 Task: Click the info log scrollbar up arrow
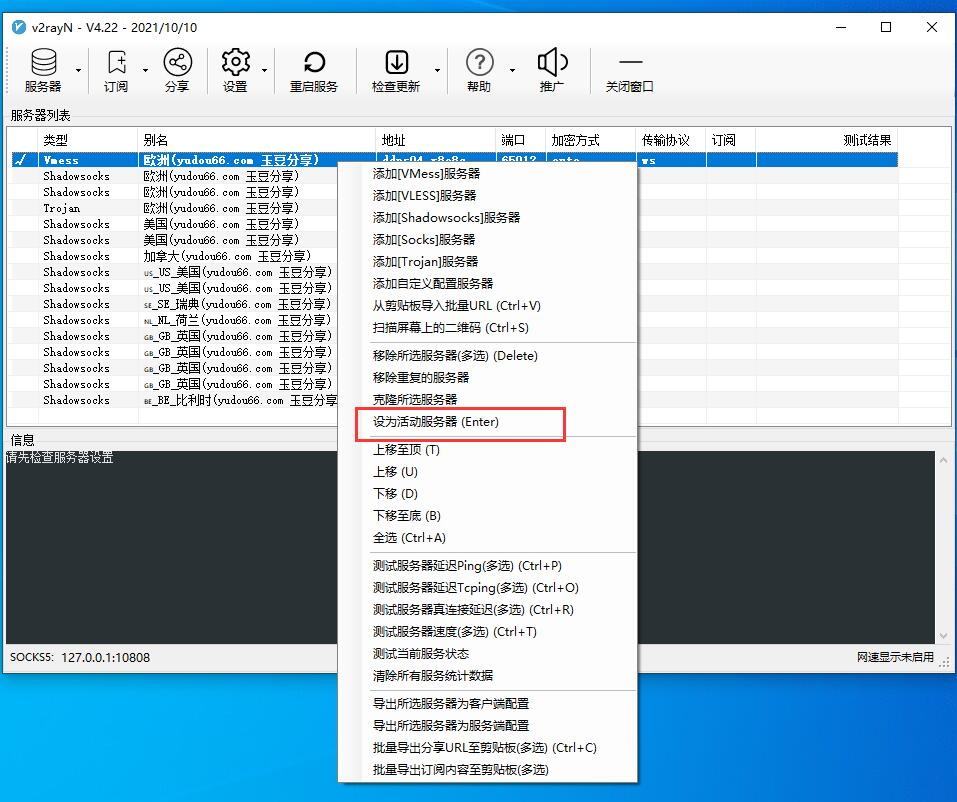click(944, 460)
